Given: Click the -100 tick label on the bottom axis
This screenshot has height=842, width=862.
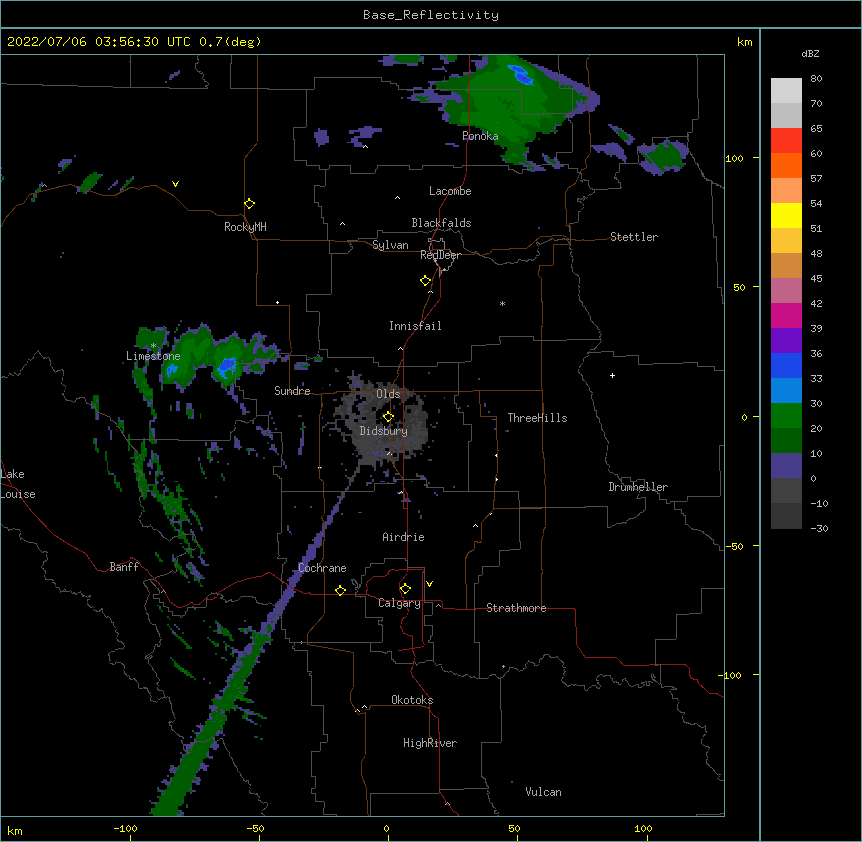Looking at the screenshot, I should [x=126, y=828].
